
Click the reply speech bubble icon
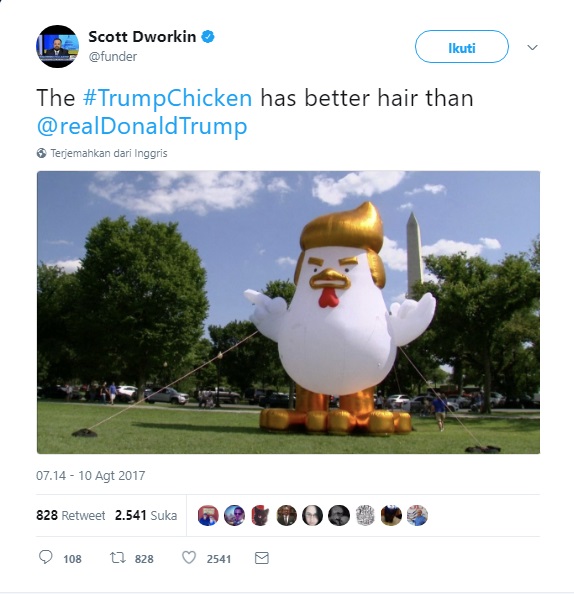coord(46,557)
